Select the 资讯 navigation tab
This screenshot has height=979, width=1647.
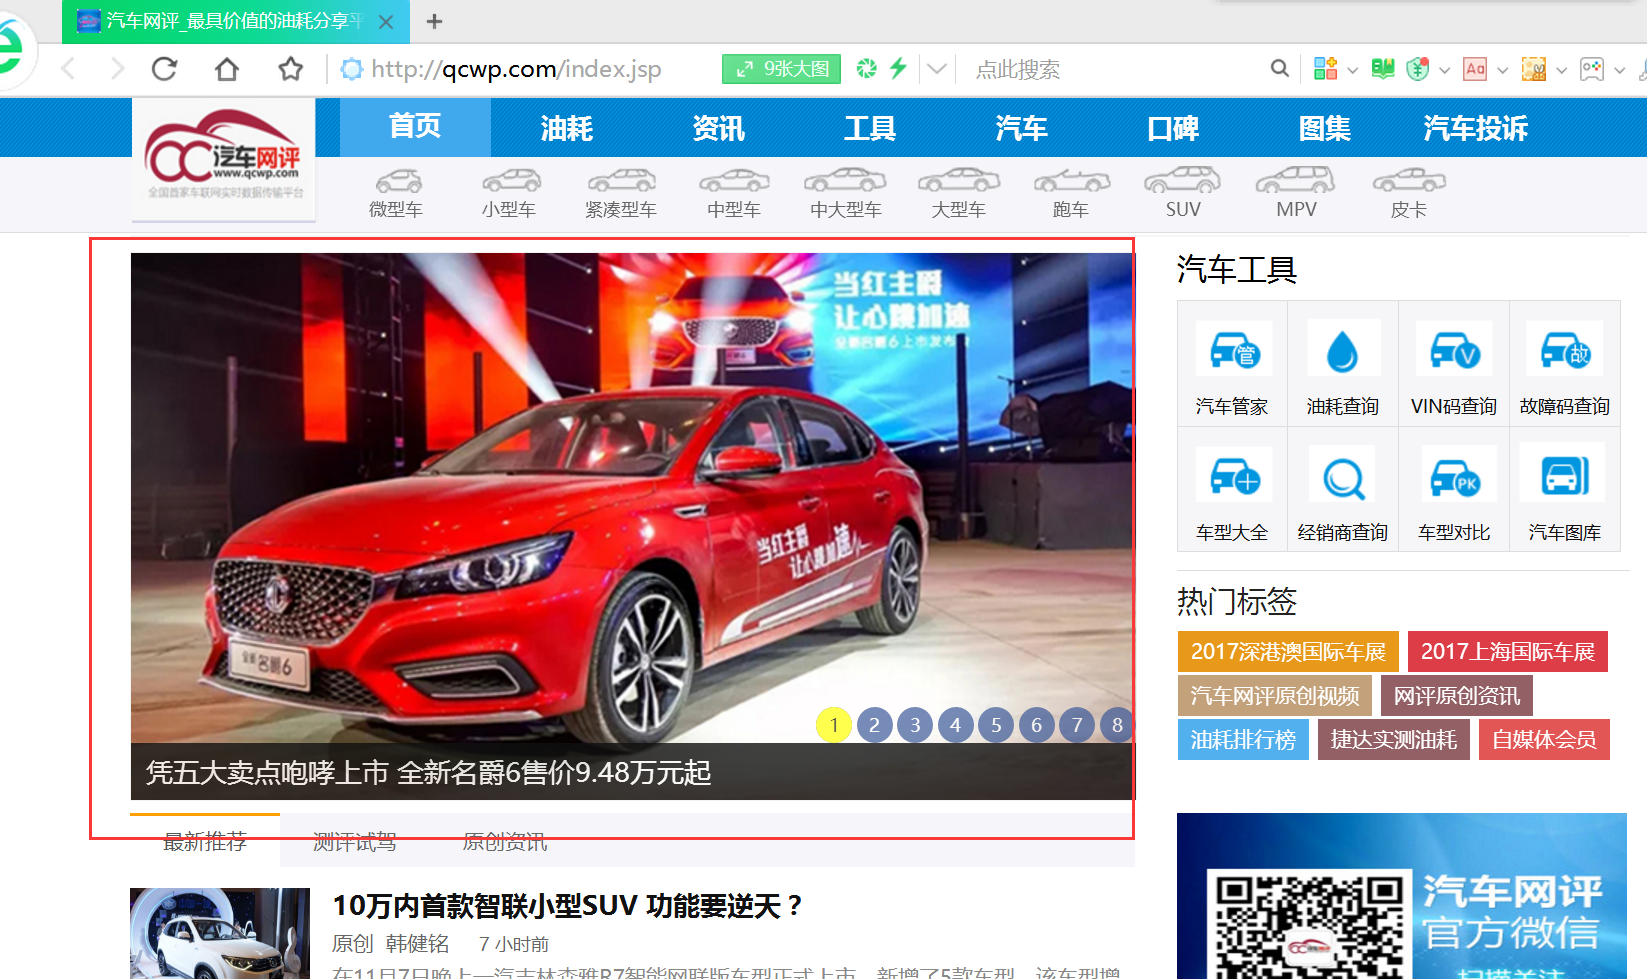(718, 128)
